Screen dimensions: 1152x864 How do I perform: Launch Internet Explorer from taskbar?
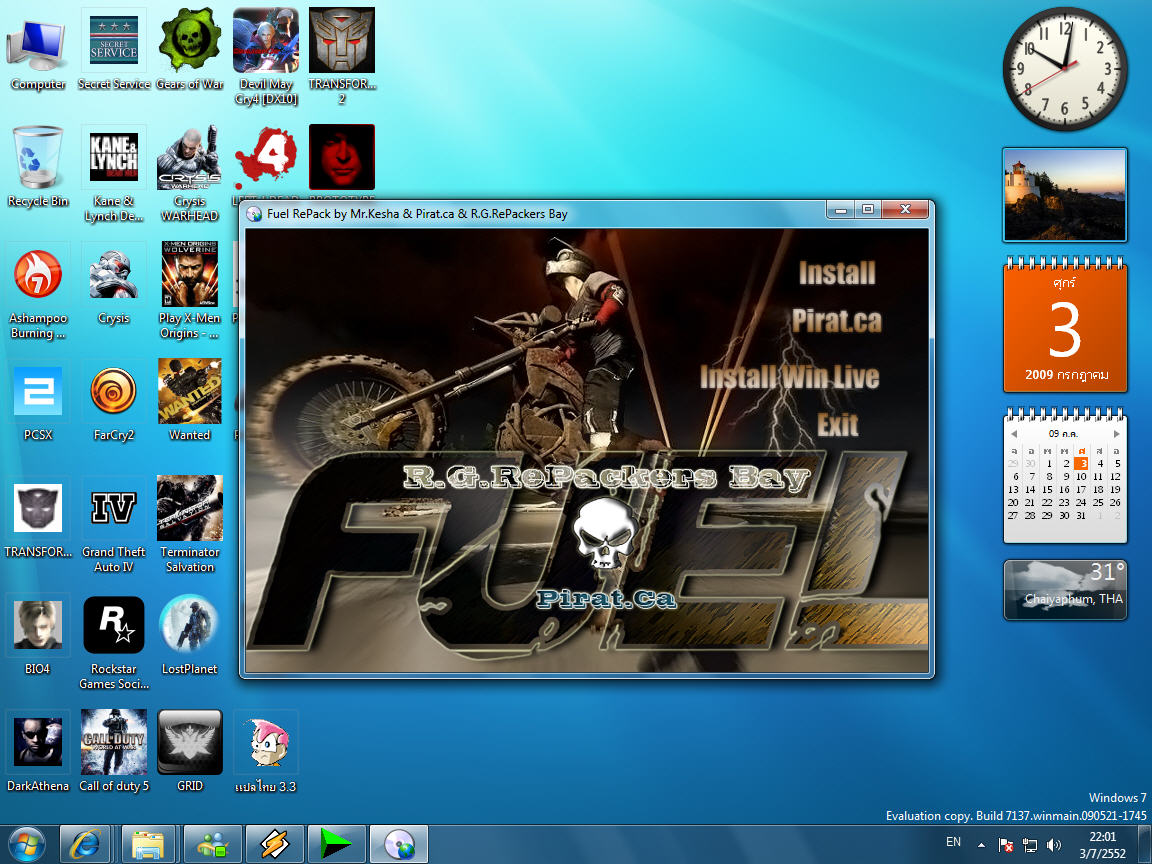click(84, 844)
